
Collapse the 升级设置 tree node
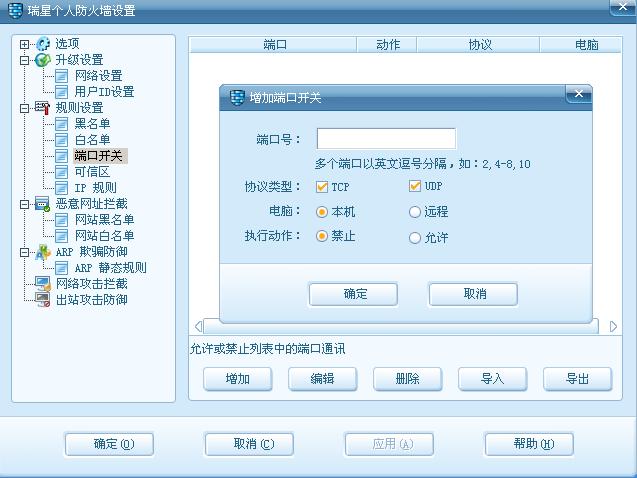pos(24,61)
